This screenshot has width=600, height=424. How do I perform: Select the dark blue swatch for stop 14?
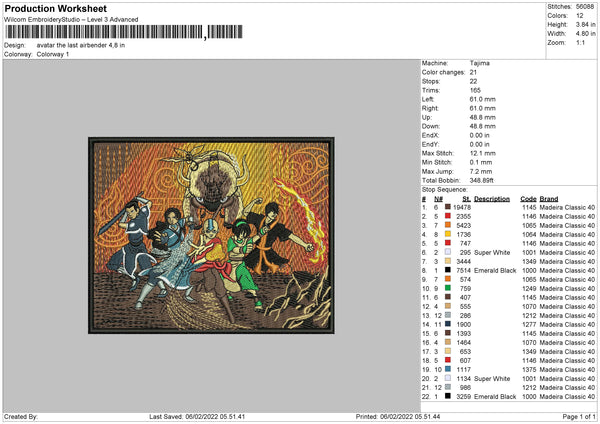coord(448,324)
